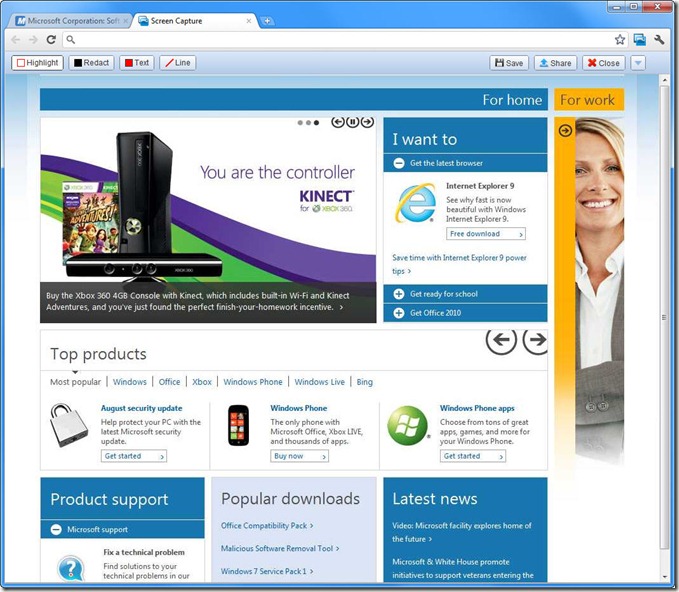Choose the Redact tool

click(x=91, y=63)
